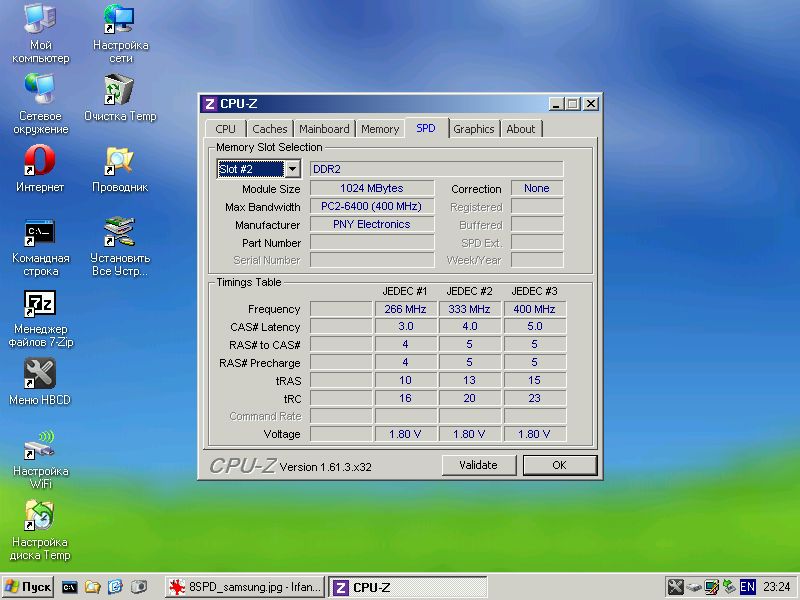Switch to the 8SPD_samsung.jpg IrfanView taskbar window
This screenshot has height=600, width=800.
point(245,587)
